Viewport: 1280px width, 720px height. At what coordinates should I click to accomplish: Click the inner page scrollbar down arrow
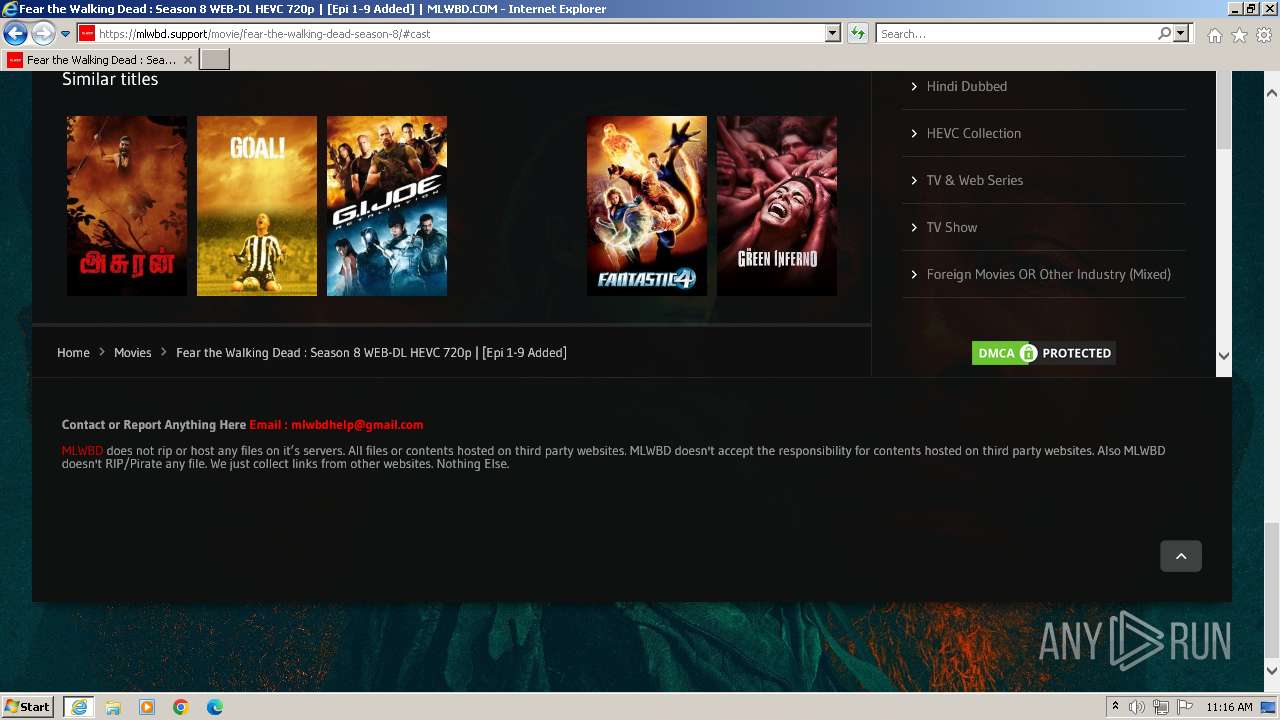click(x=1224, y=356)
